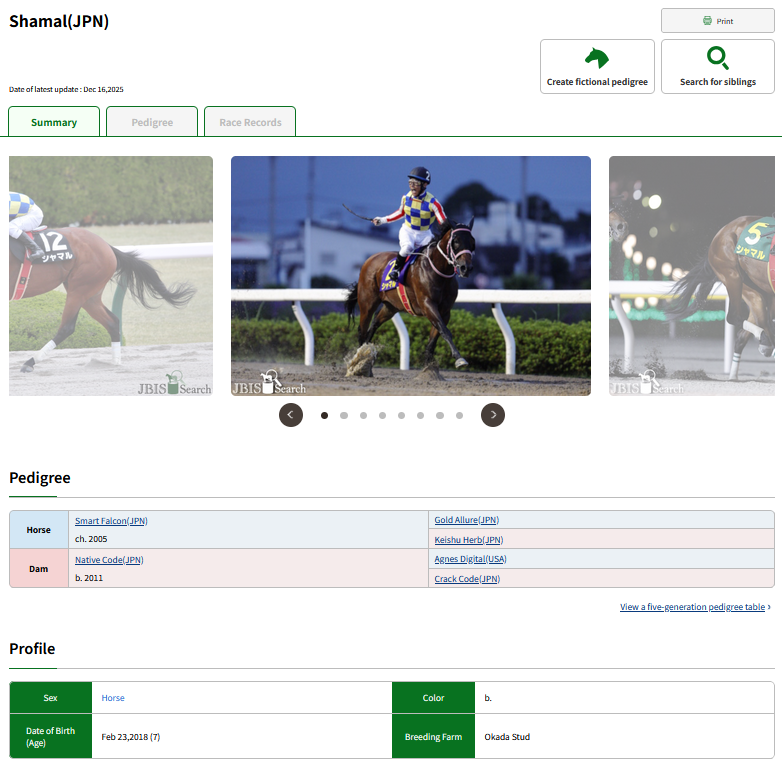Click the 'Date of Birth (Age)' label cell
The width and height of the screenshot is (782, 763).
pos(50,736)
